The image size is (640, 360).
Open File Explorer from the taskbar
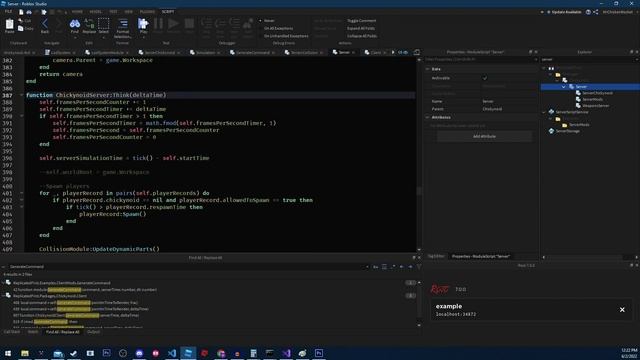point(25,353)
